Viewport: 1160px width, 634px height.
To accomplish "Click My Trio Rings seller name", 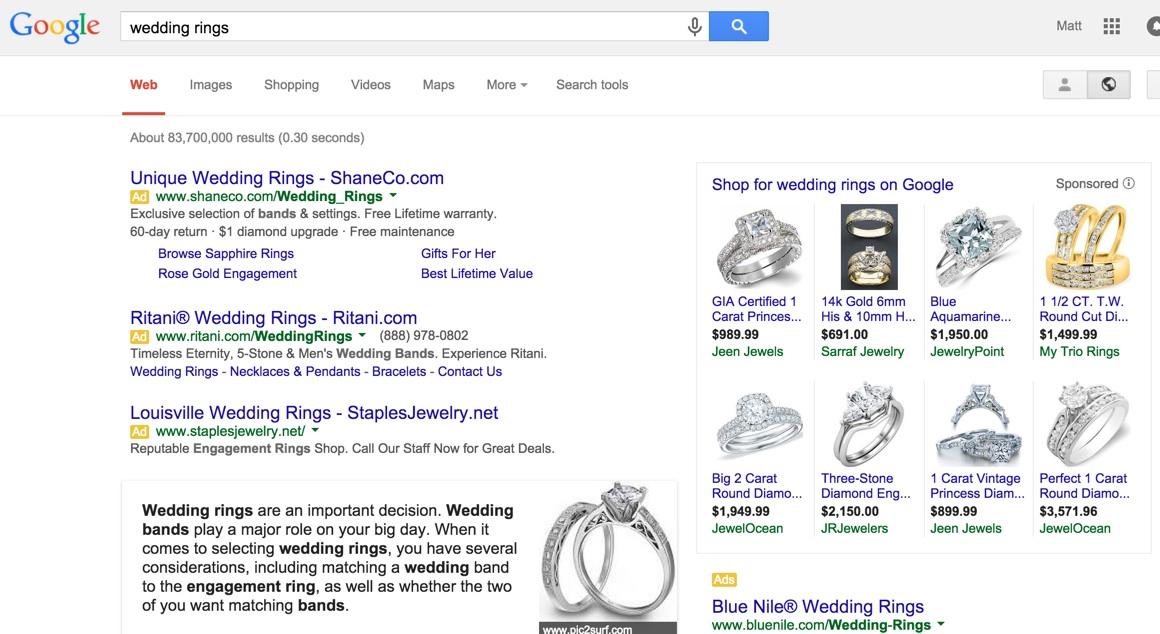I will point(1079,351).
